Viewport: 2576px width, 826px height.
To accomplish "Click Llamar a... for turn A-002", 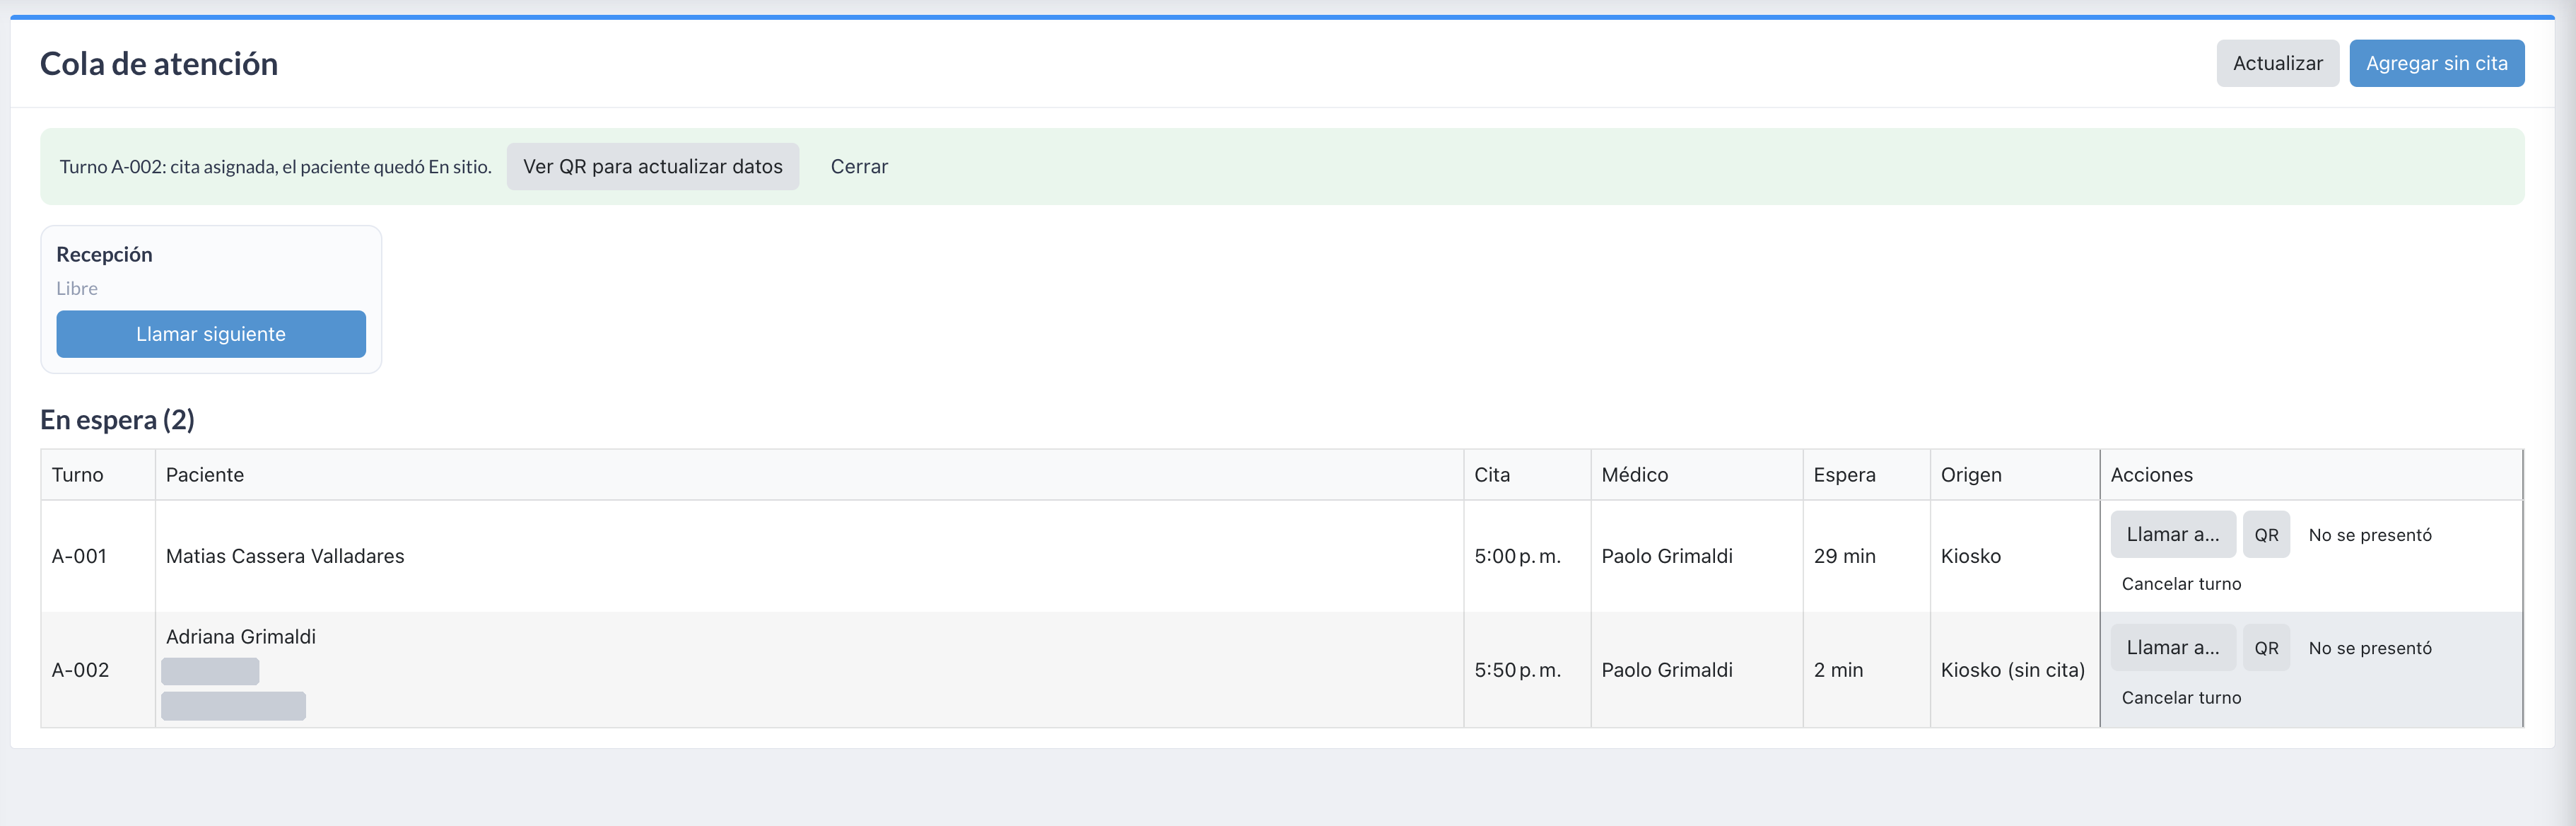I will pos(2172,648).
